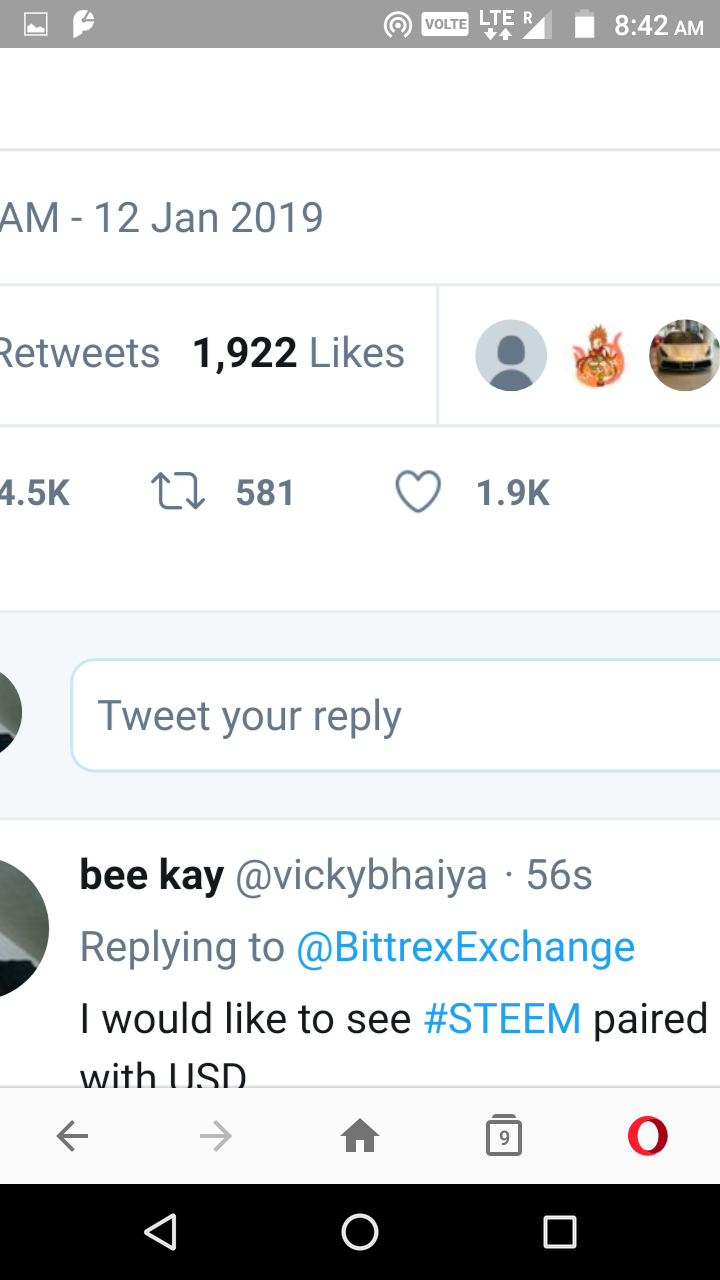This screenshot has height=1280, width=720.
Task: Go to browser home page
Action: (x=360, y=1136)
